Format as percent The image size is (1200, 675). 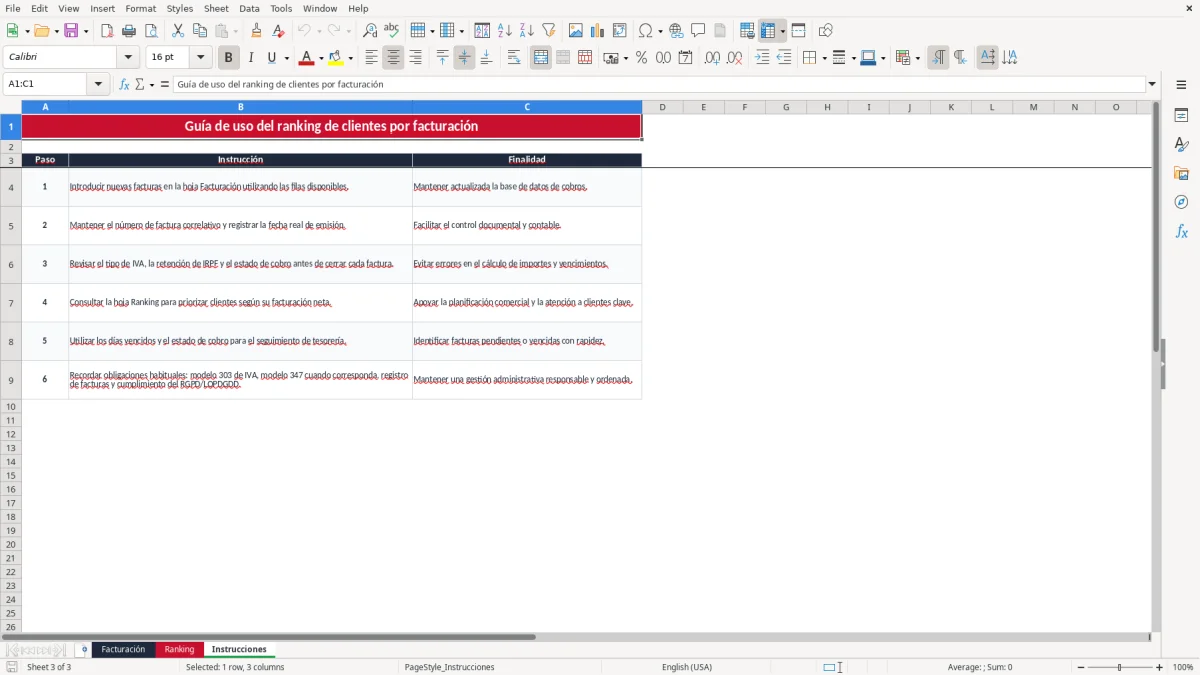(x=641, y=58)
